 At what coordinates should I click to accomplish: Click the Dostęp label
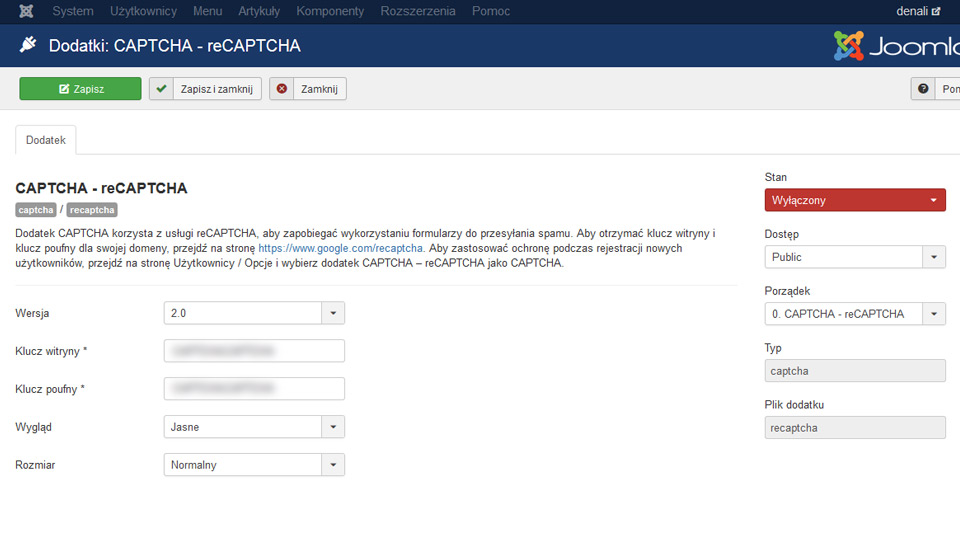781,234
